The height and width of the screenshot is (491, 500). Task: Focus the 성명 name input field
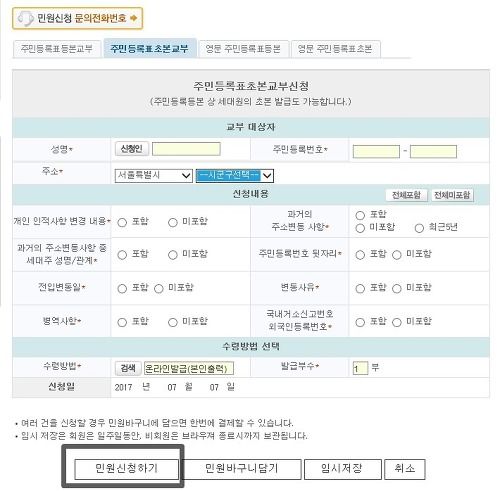186,149
